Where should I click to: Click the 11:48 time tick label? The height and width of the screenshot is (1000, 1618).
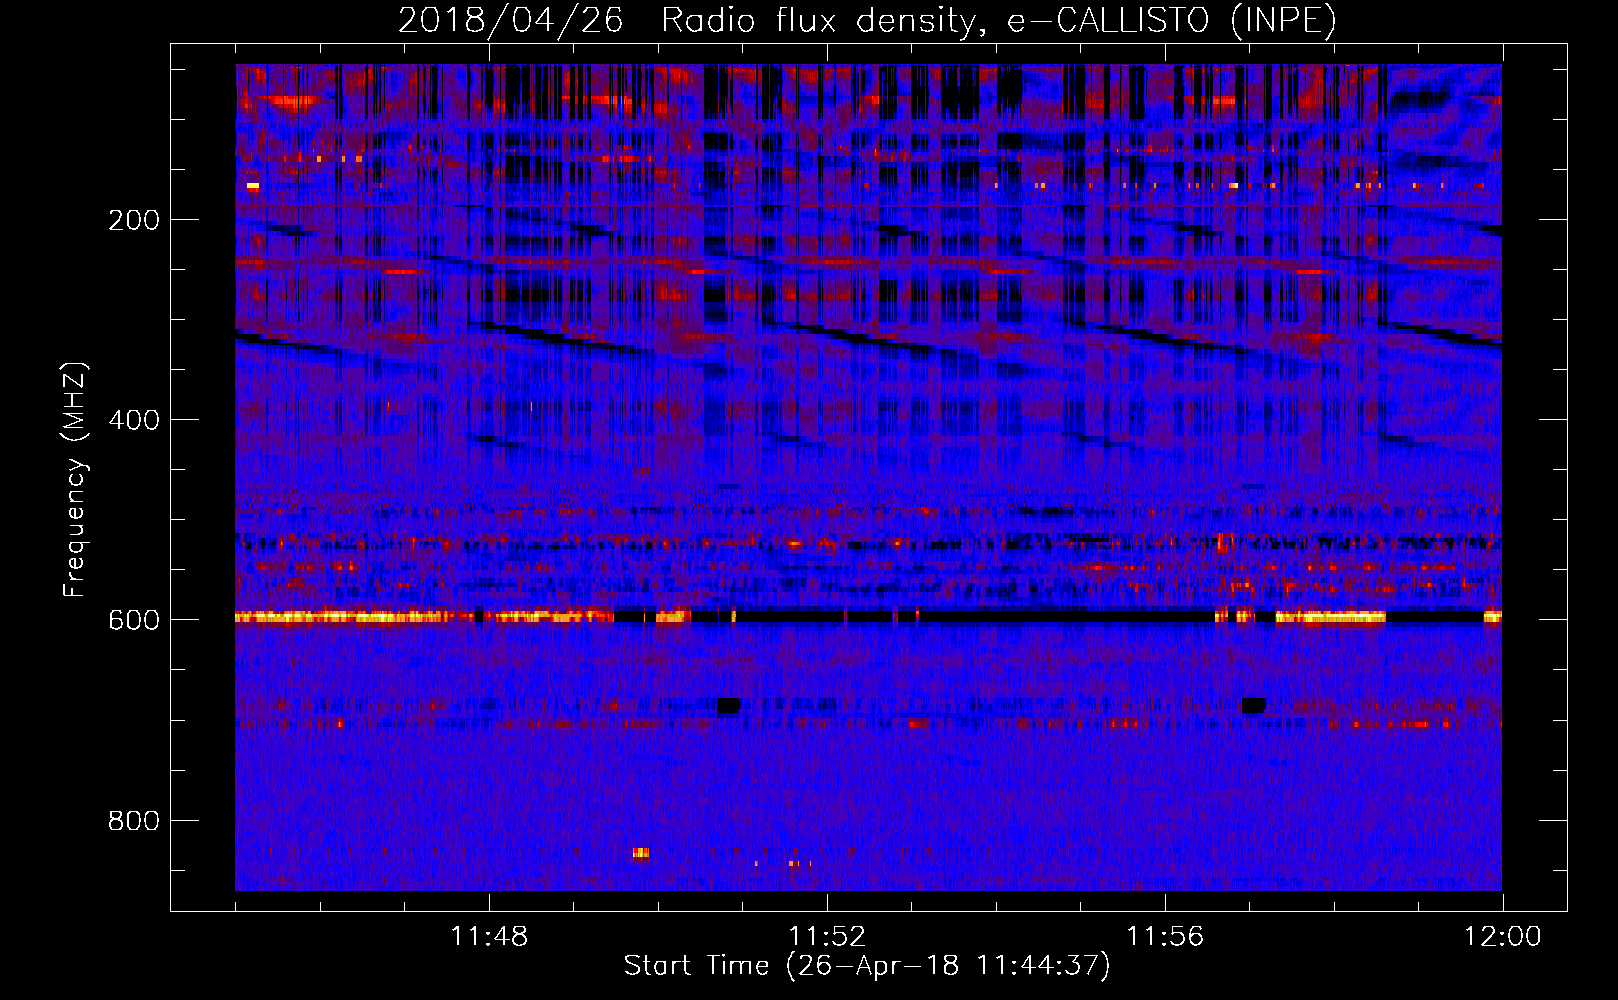[x=489, y=937]
